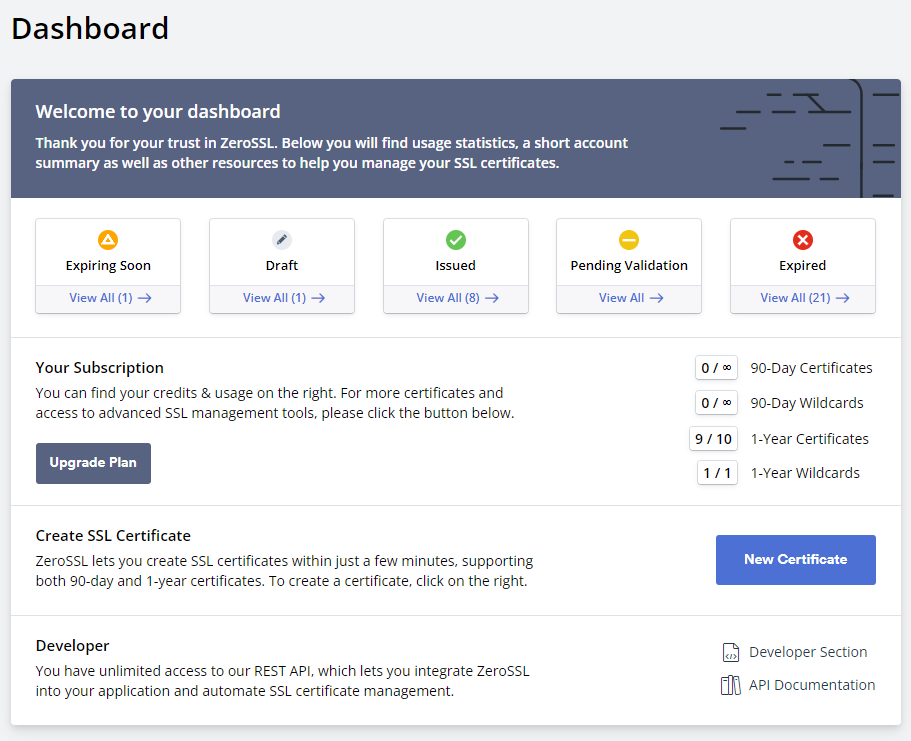This screenshot has width=911, height=741.
Task: Click the orange Expiring Soon warning icon
Action: pyautogui.click(x=108, y=240)
